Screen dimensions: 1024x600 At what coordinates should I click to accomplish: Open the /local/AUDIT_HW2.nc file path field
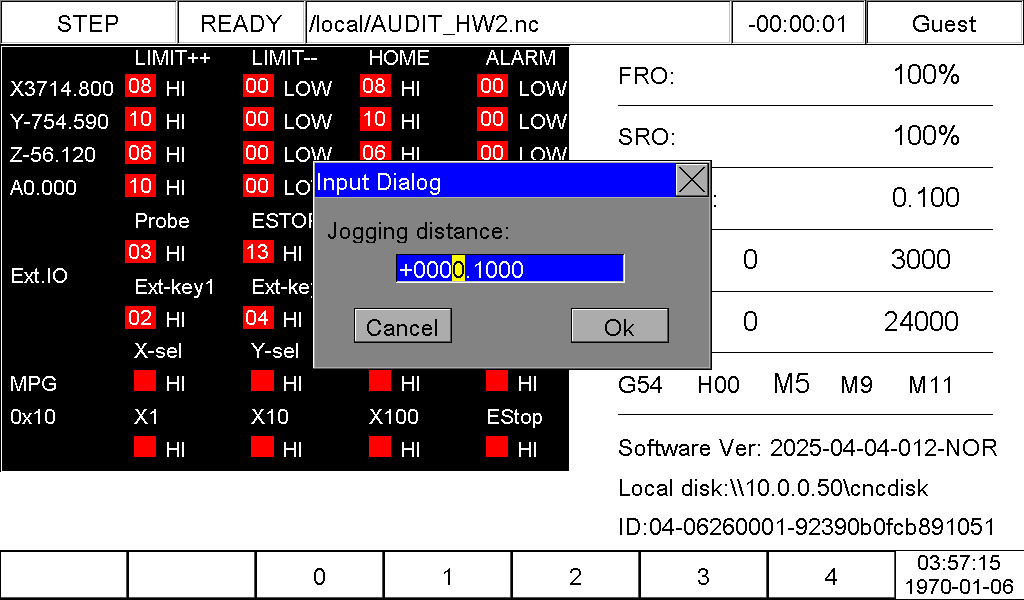click(x=518, y=24)
